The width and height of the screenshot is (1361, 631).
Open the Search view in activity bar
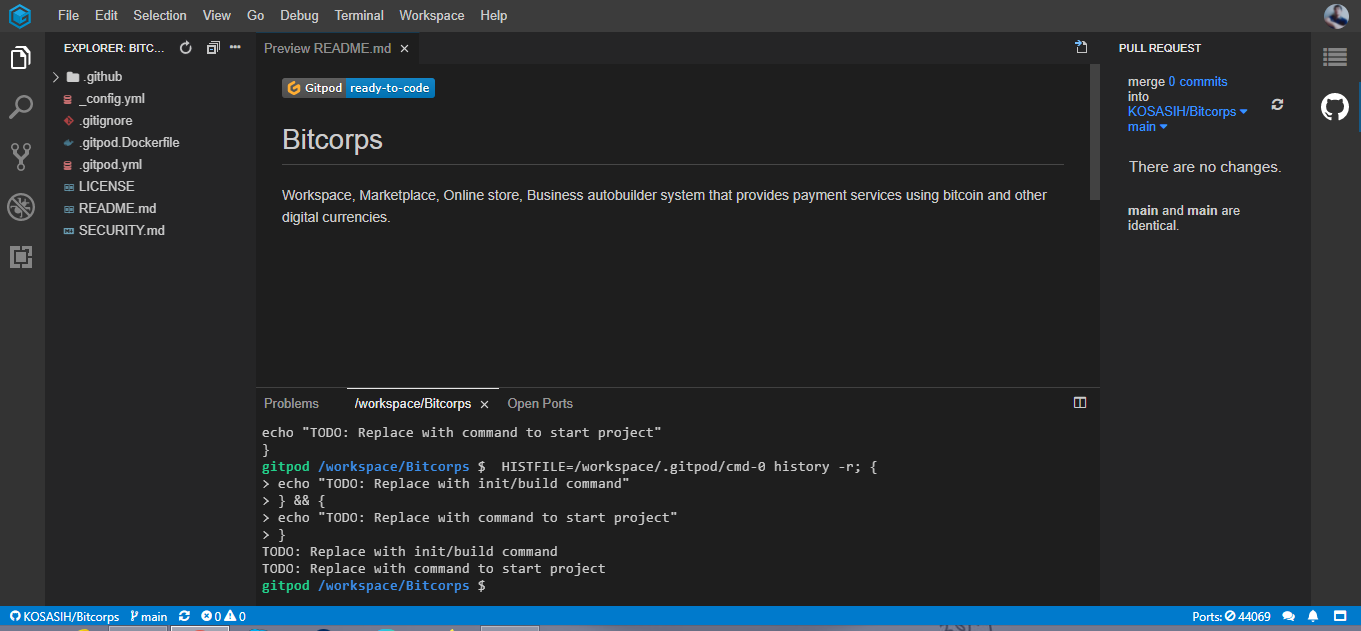click(21, 107)
